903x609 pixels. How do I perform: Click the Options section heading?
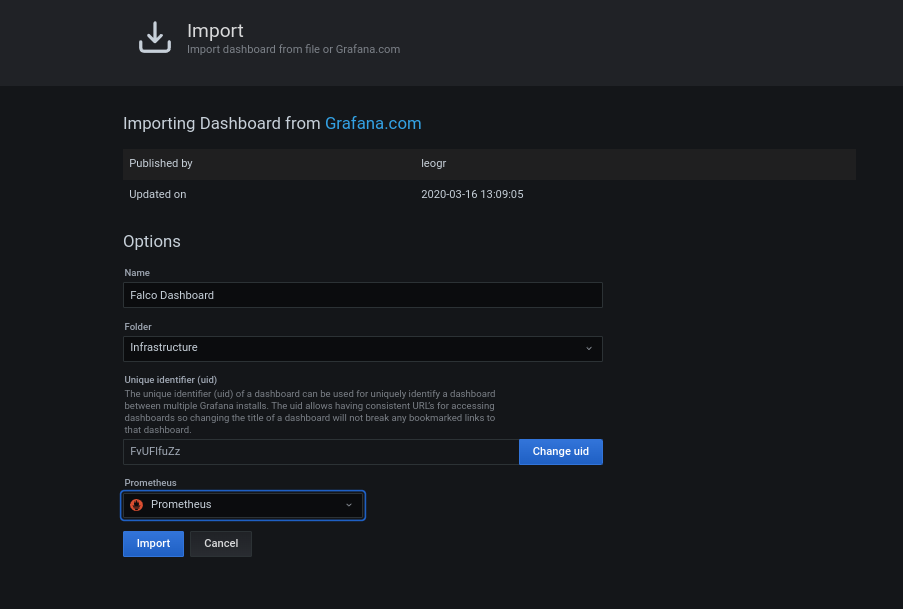[x=152, y=242]
